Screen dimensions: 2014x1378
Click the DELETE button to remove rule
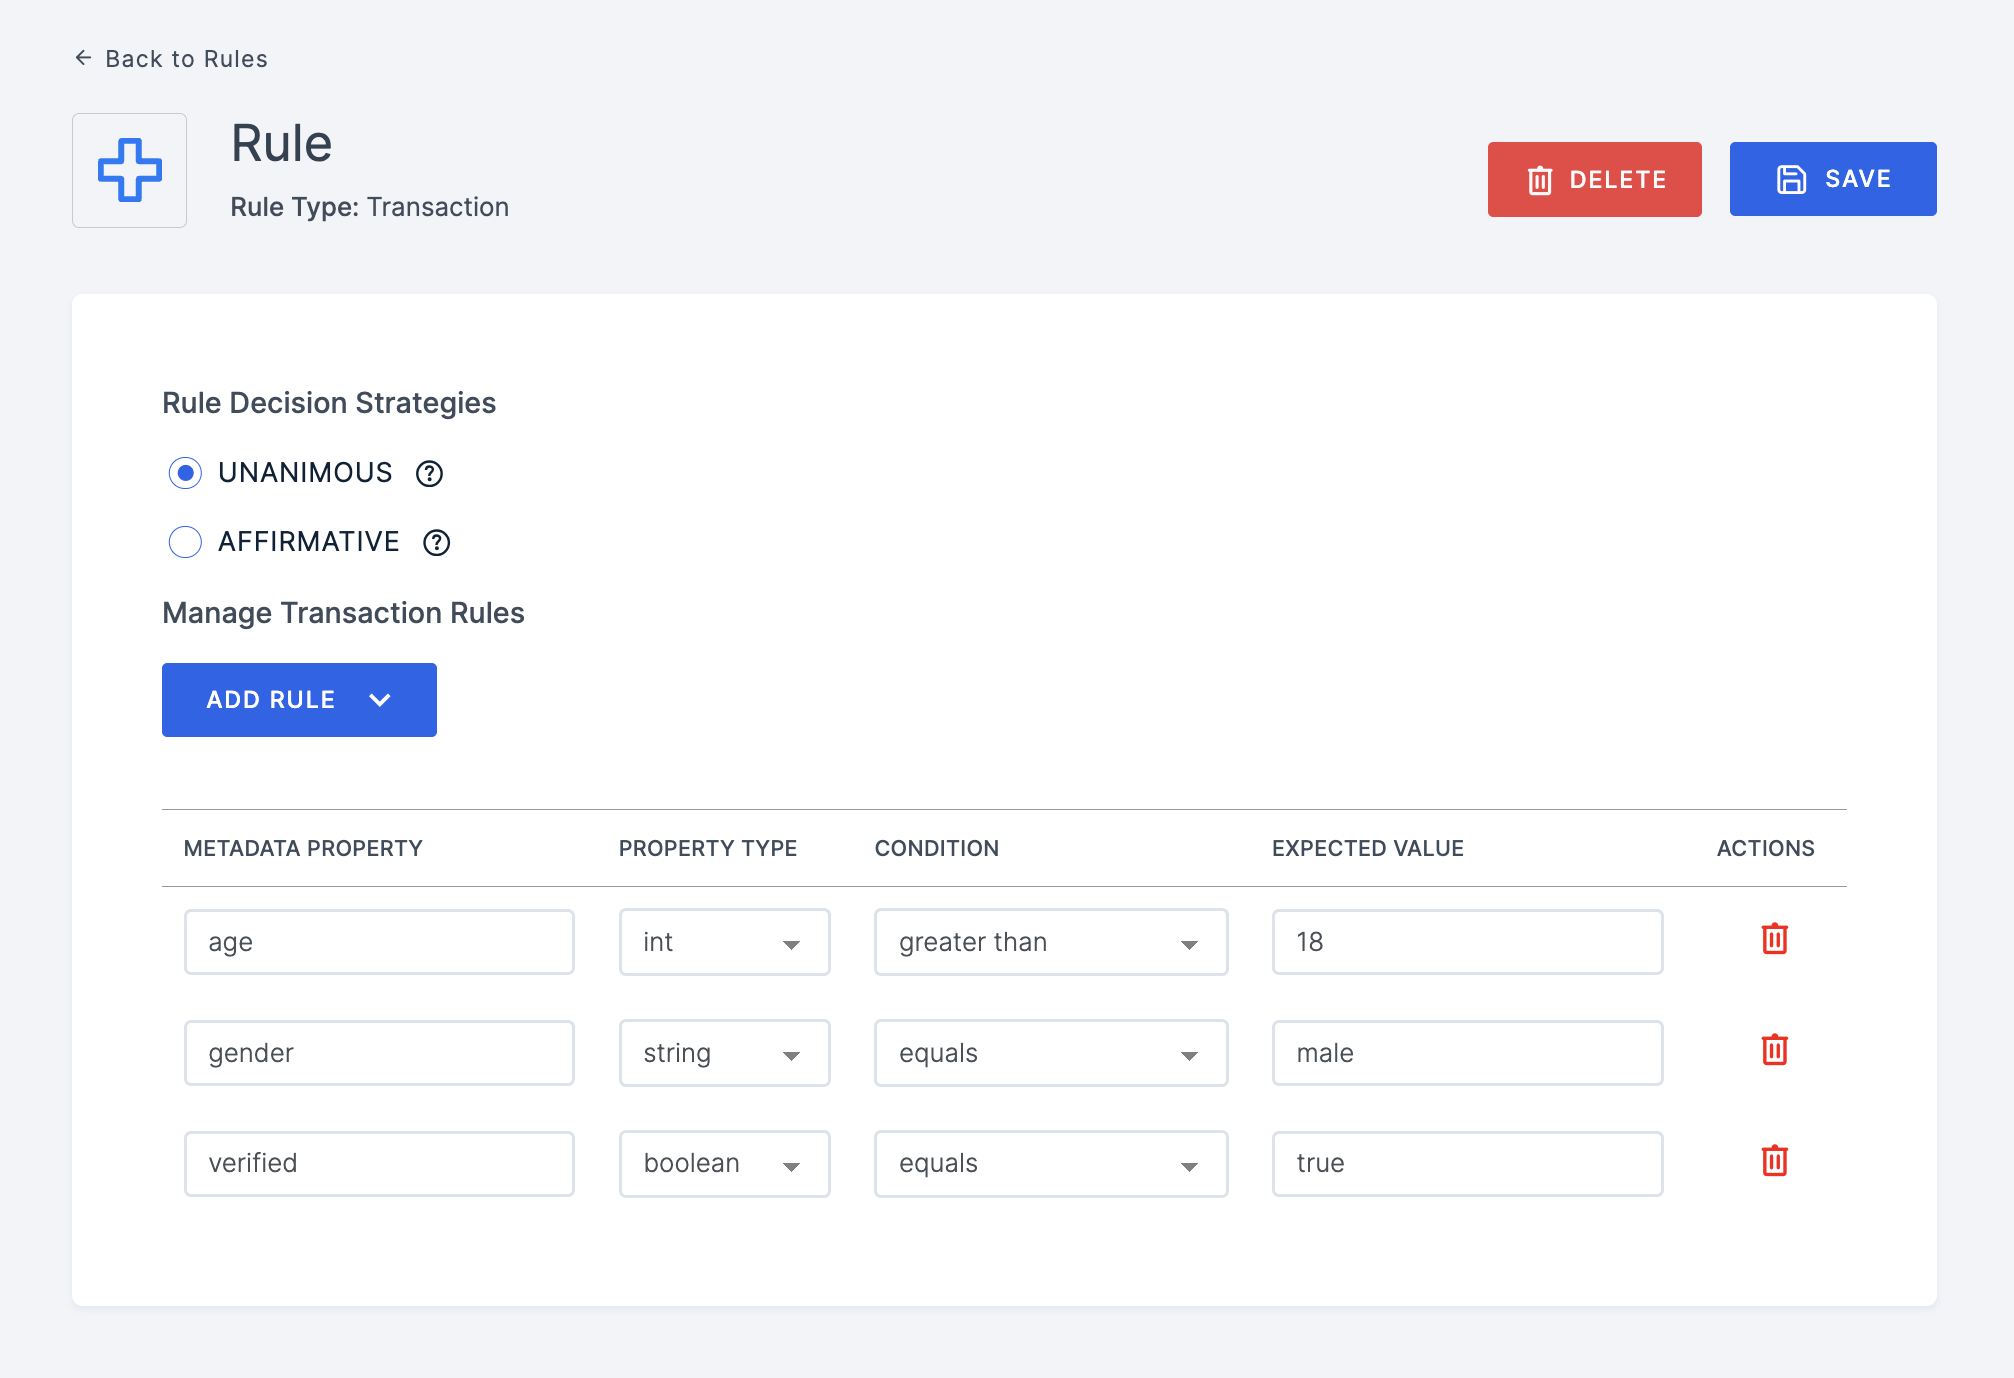point(1596,179)
